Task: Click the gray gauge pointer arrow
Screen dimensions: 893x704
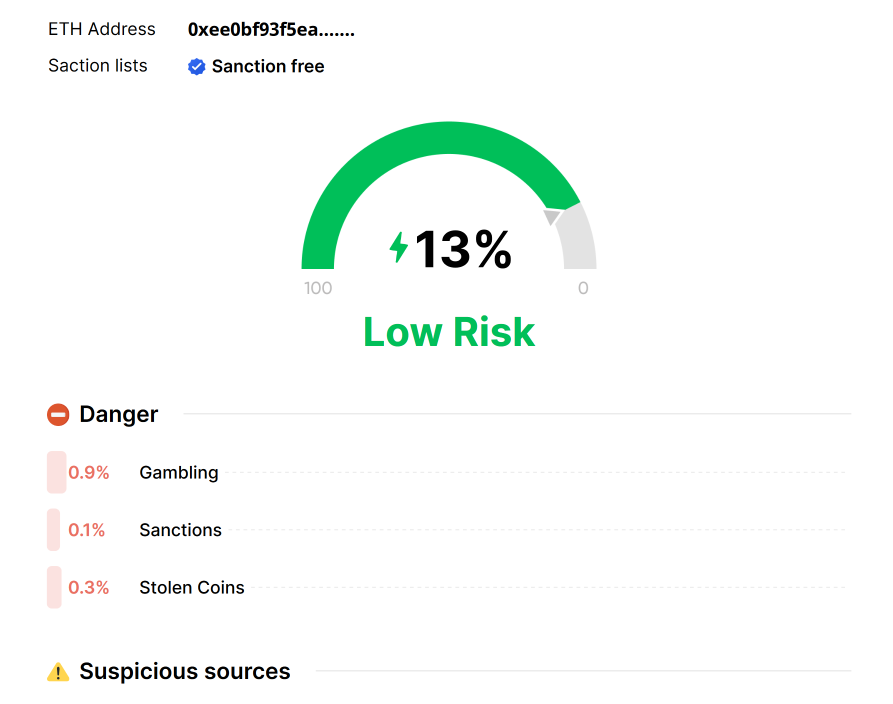Action: [x=553, y=217]
